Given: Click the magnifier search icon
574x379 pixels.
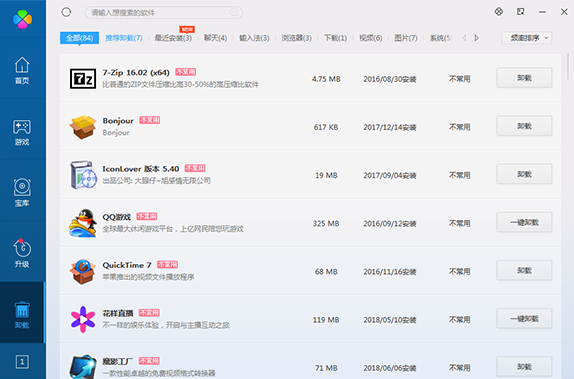Looking at the screenshot, I should 234,12.
